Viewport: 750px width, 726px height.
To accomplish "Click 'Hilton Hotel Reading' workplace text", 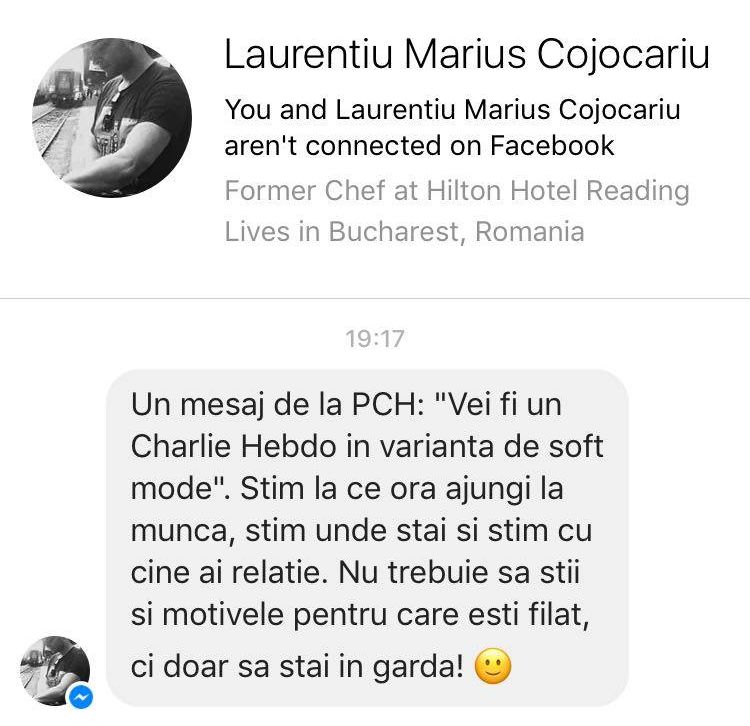I will coord(558,191).
